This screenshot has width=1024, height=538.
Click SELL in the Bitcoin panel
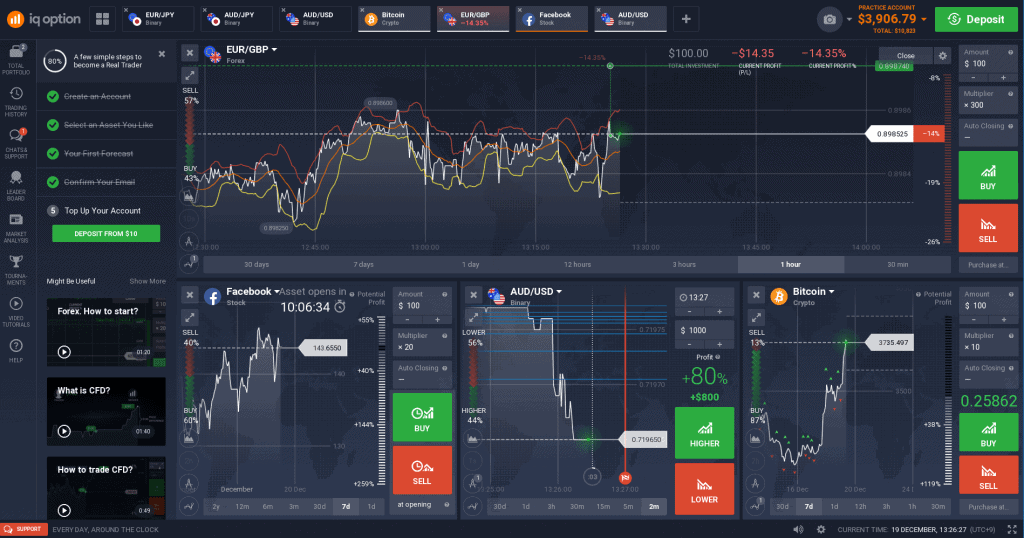pos(988,475)
